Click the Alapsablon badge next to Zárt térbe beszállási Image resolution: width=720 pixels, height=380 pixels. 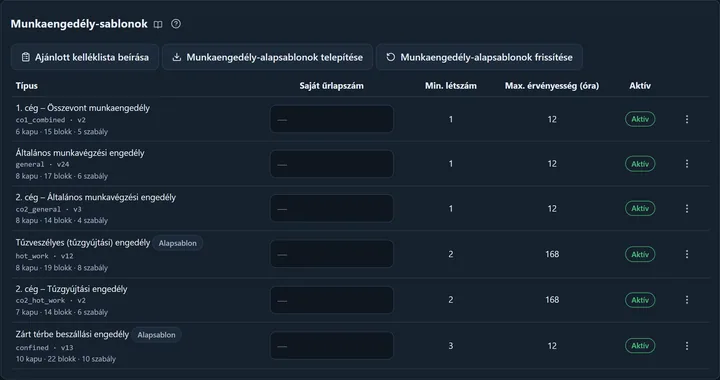point(157,335)
